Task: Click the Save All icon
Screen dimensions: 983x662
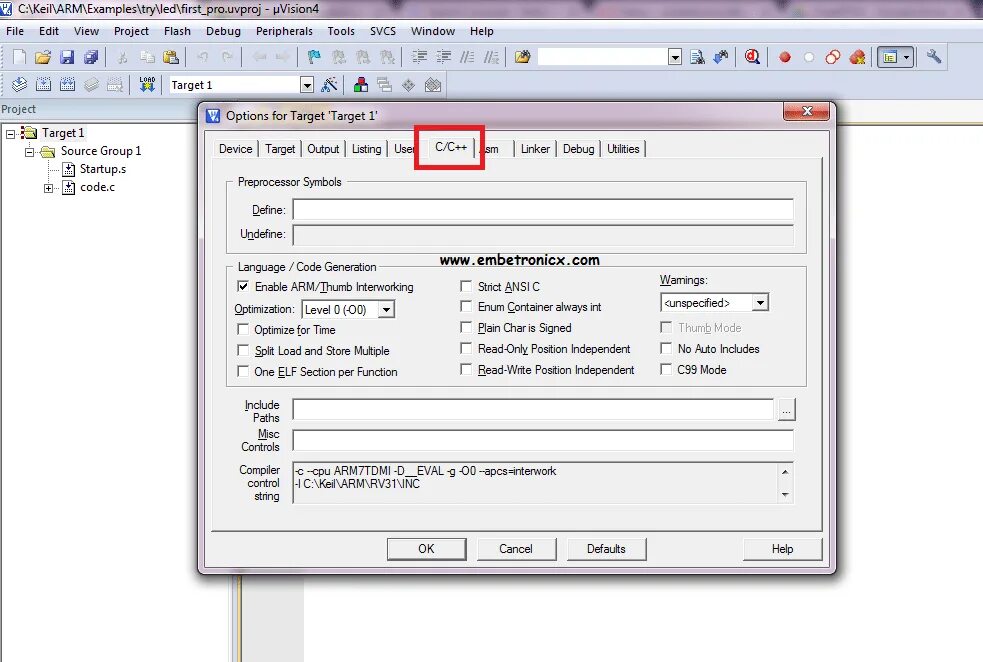Action: 92,57
